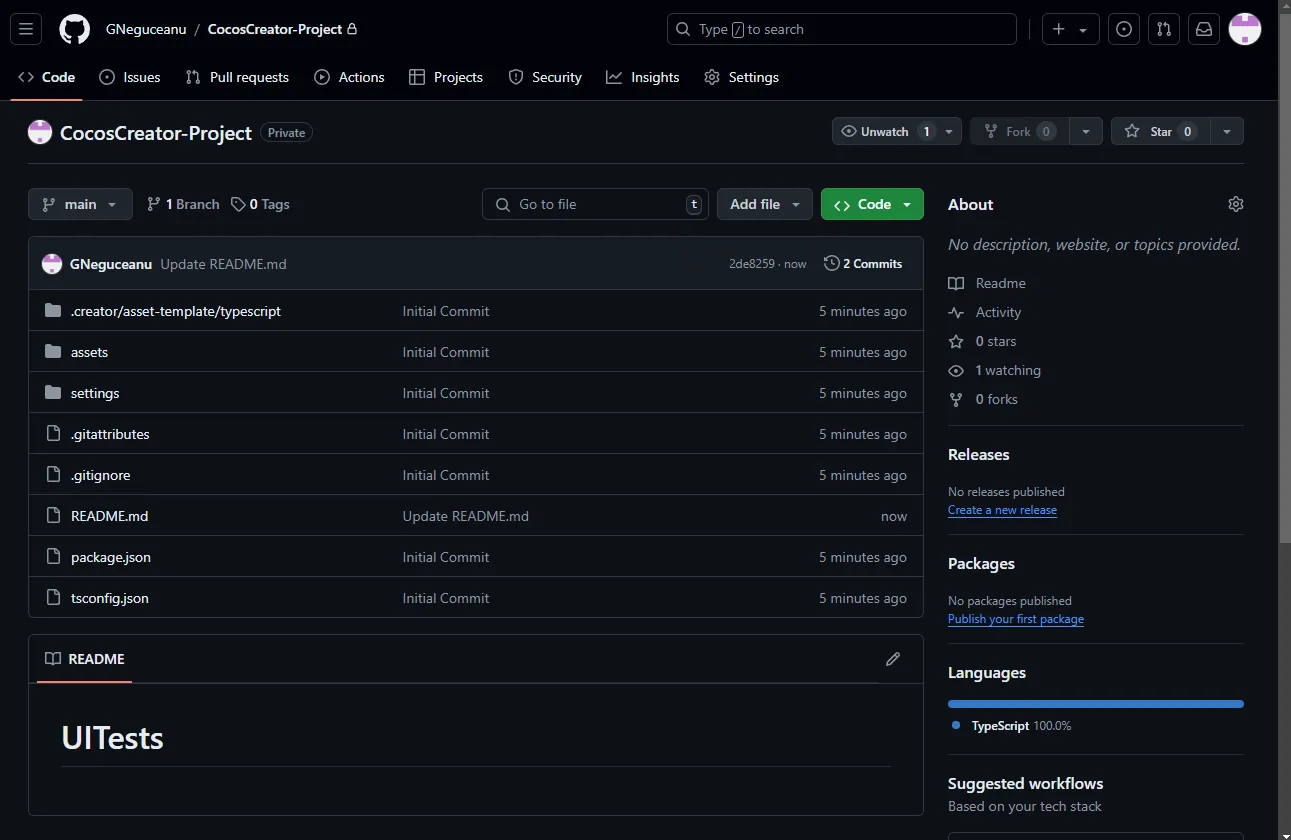Viewport: 1291px width, 840px height.
Task: Open the About section settings gear
Action: (x=1235, y=204)
